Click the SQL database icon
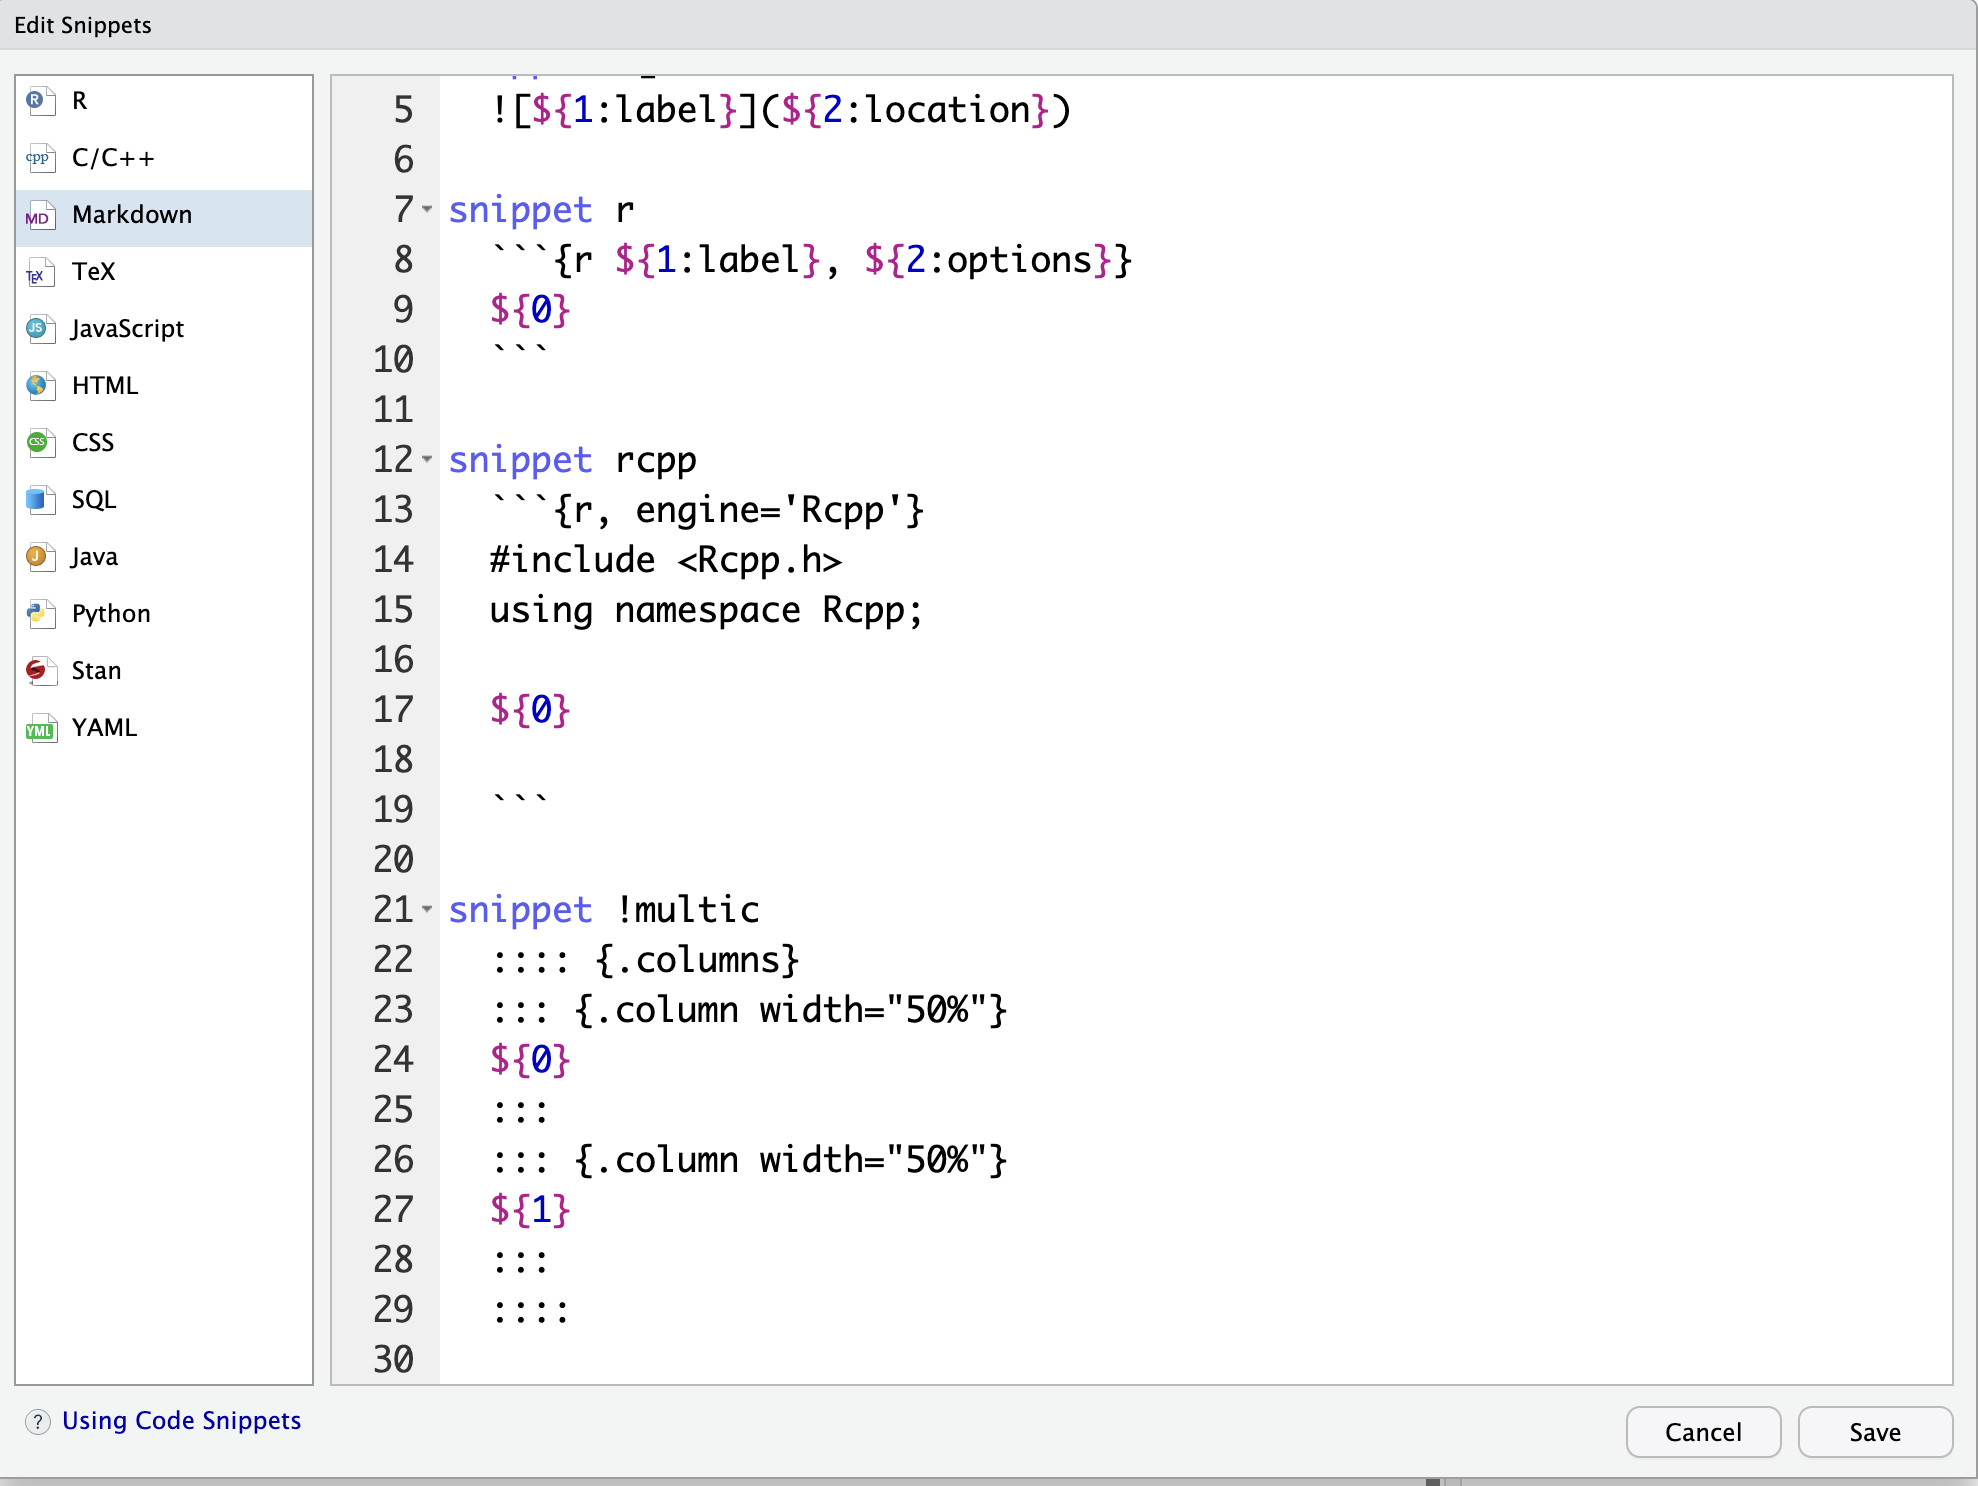The width and height of the screenshot is (1978, 1486). [x=39, y=500]
